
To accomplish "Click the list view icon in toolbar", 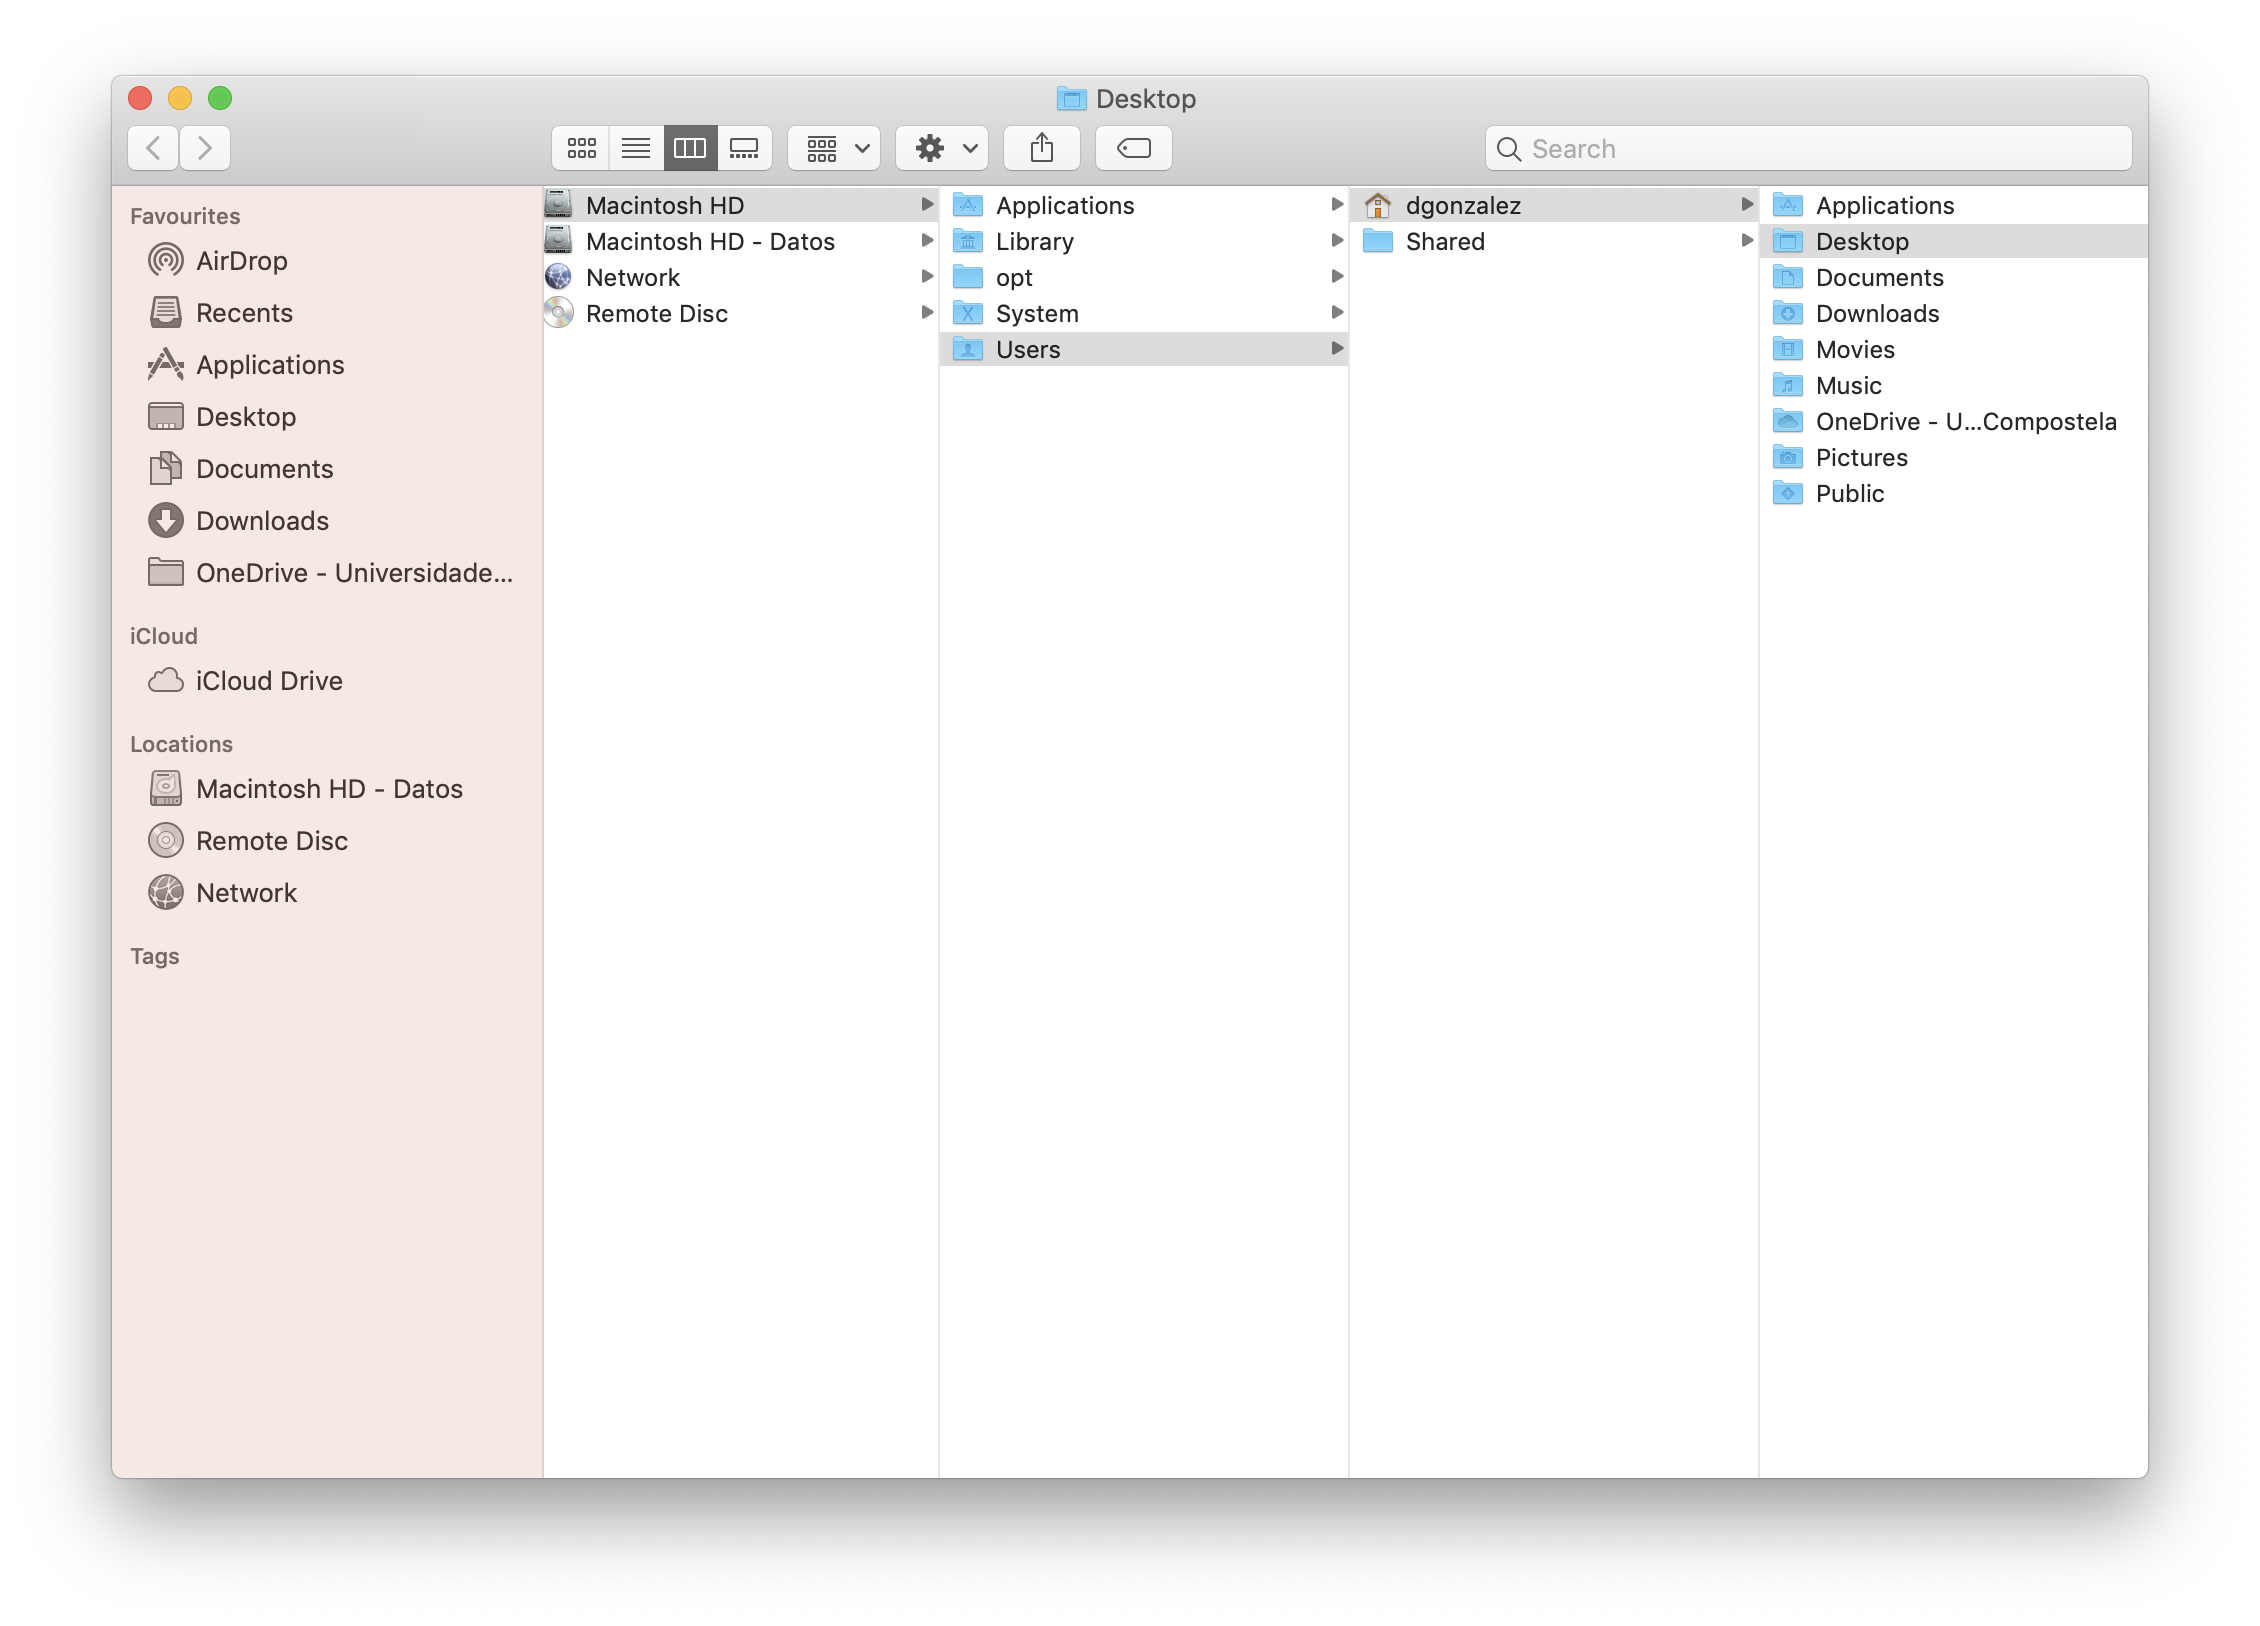I will pos(635,147).
